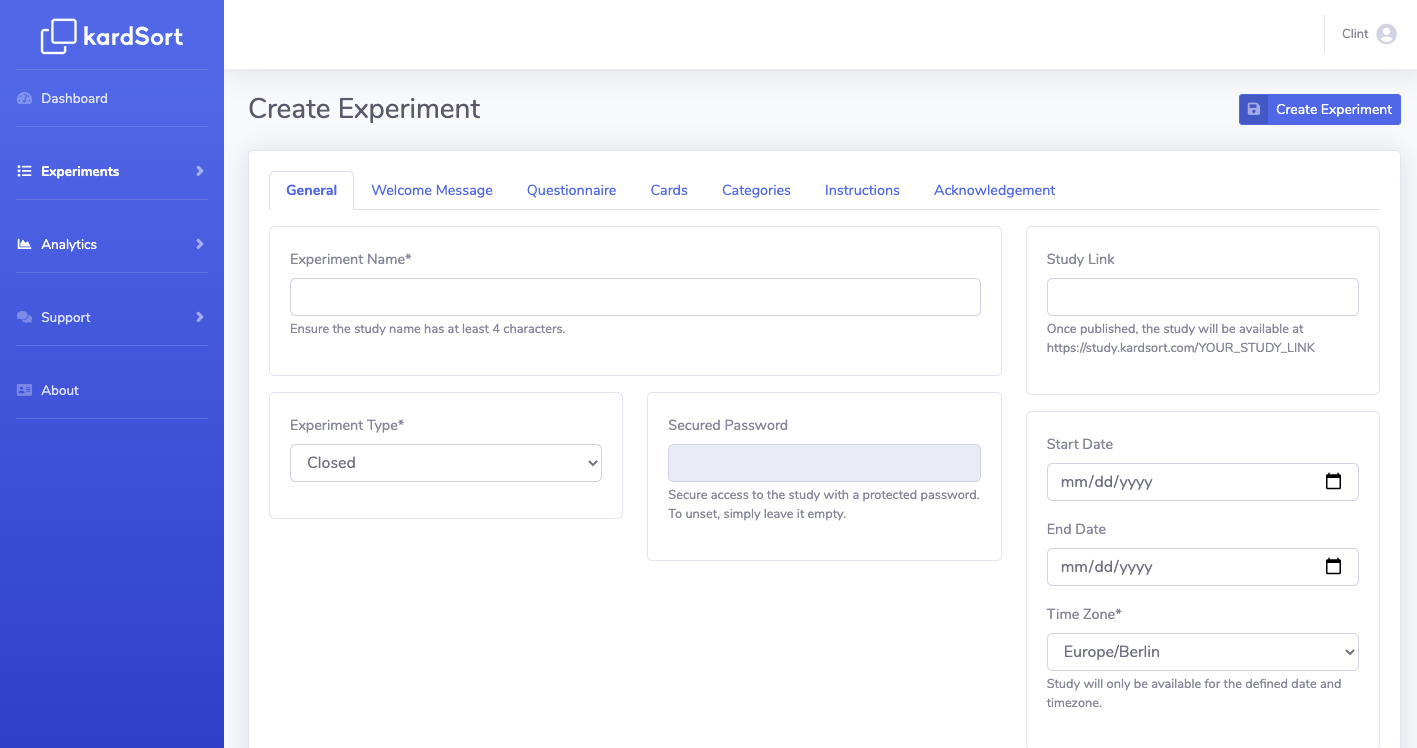Click the kardSort logo icon

pos(58,37)
